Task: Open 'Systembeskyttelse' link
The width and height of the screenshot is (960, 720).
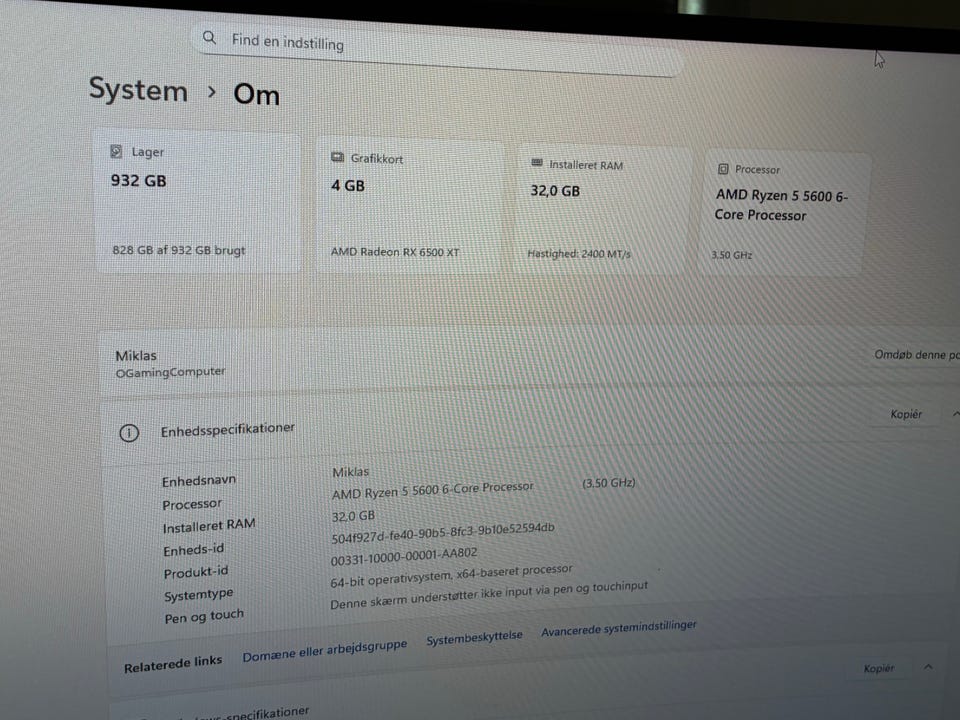Action: (x=474, y=637)
